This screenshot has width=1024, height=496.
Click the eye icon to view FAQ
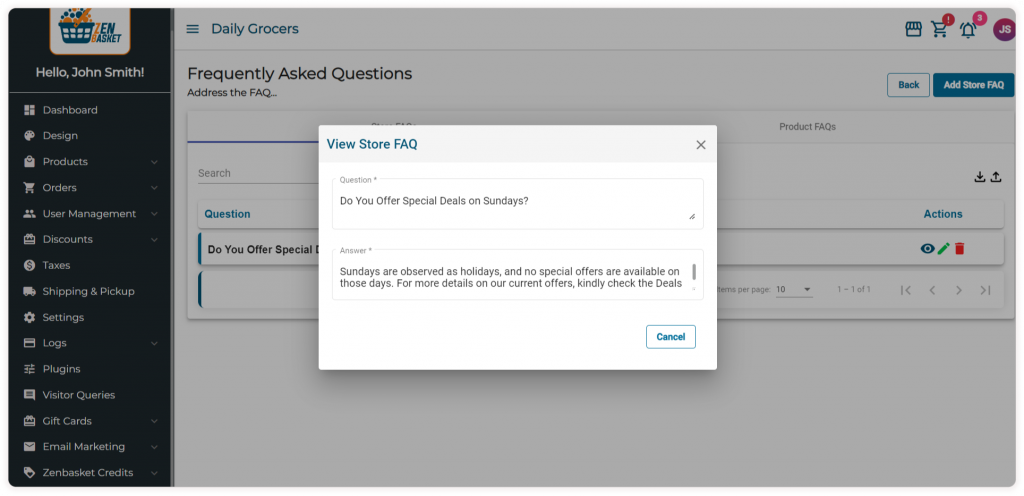[x=927, y=249]
